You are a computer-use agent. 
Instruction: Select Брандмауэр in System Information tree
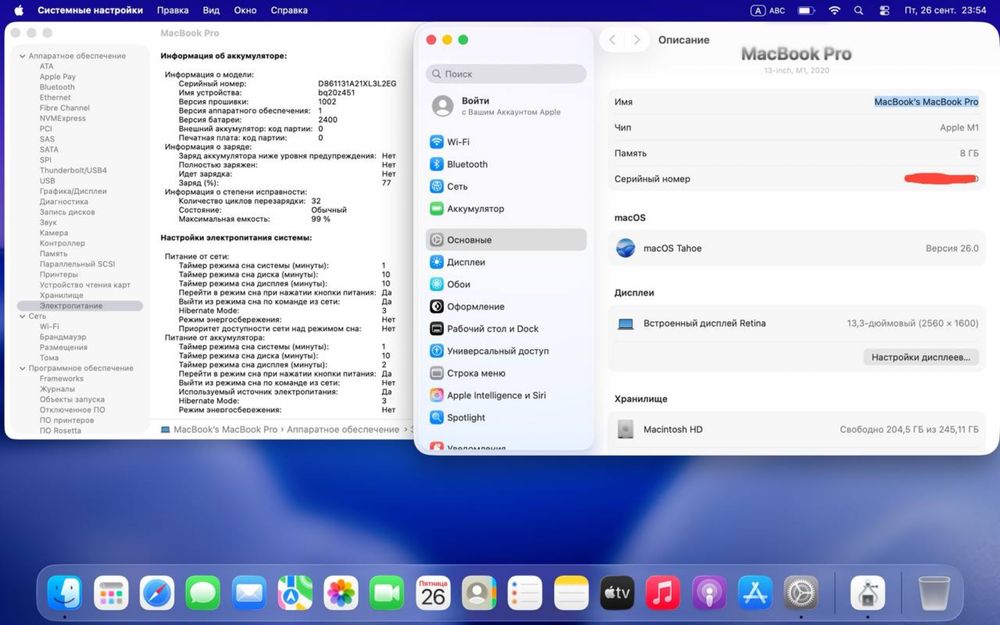click(x=62, y=337)
